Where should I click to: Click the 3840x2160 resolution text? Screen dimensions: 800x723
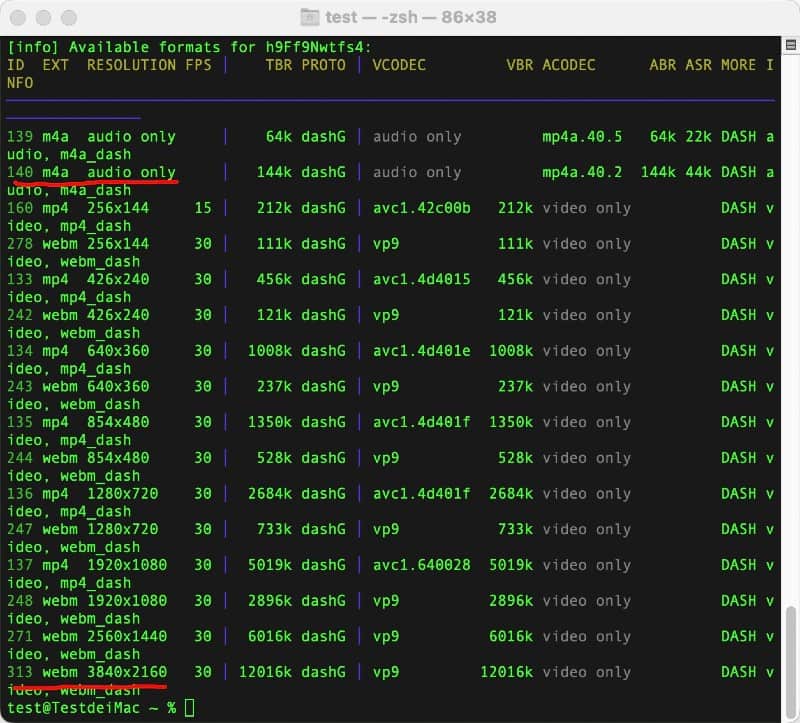tap(127, 672)
